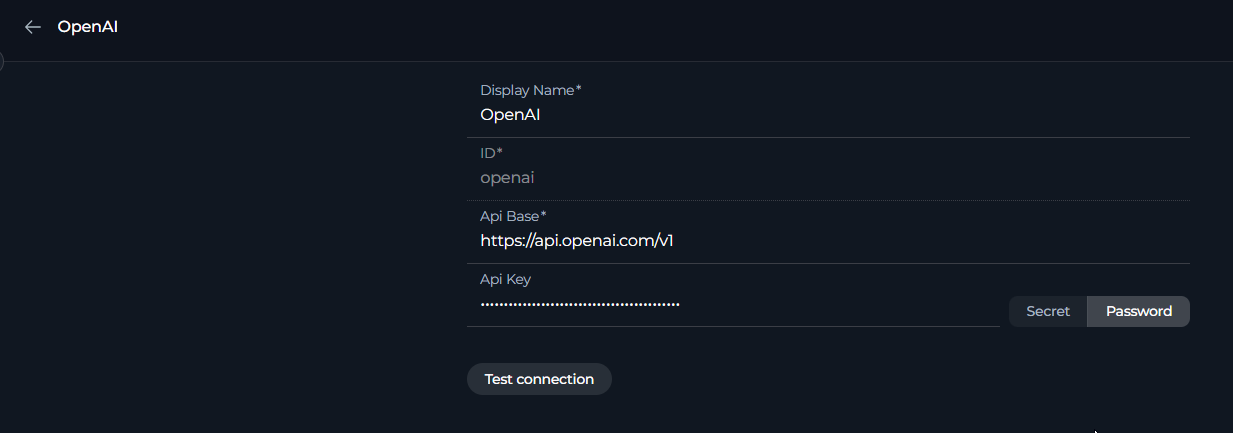Viewport: 1233px width, 433px height.
Task: Click the asterisk after Display Name
Action: [578, 89]
